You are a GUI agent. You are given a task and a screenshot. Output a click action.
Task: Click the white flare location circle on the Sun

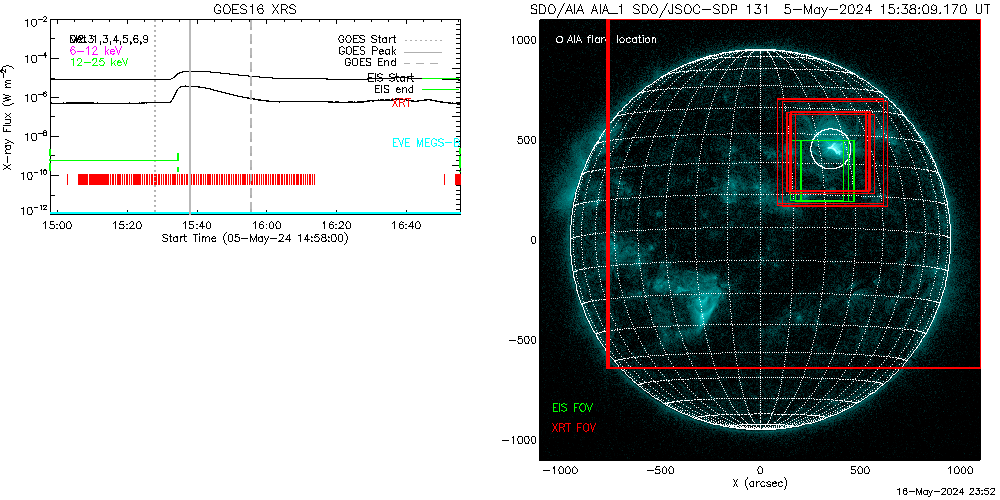[x=832, y=148]
